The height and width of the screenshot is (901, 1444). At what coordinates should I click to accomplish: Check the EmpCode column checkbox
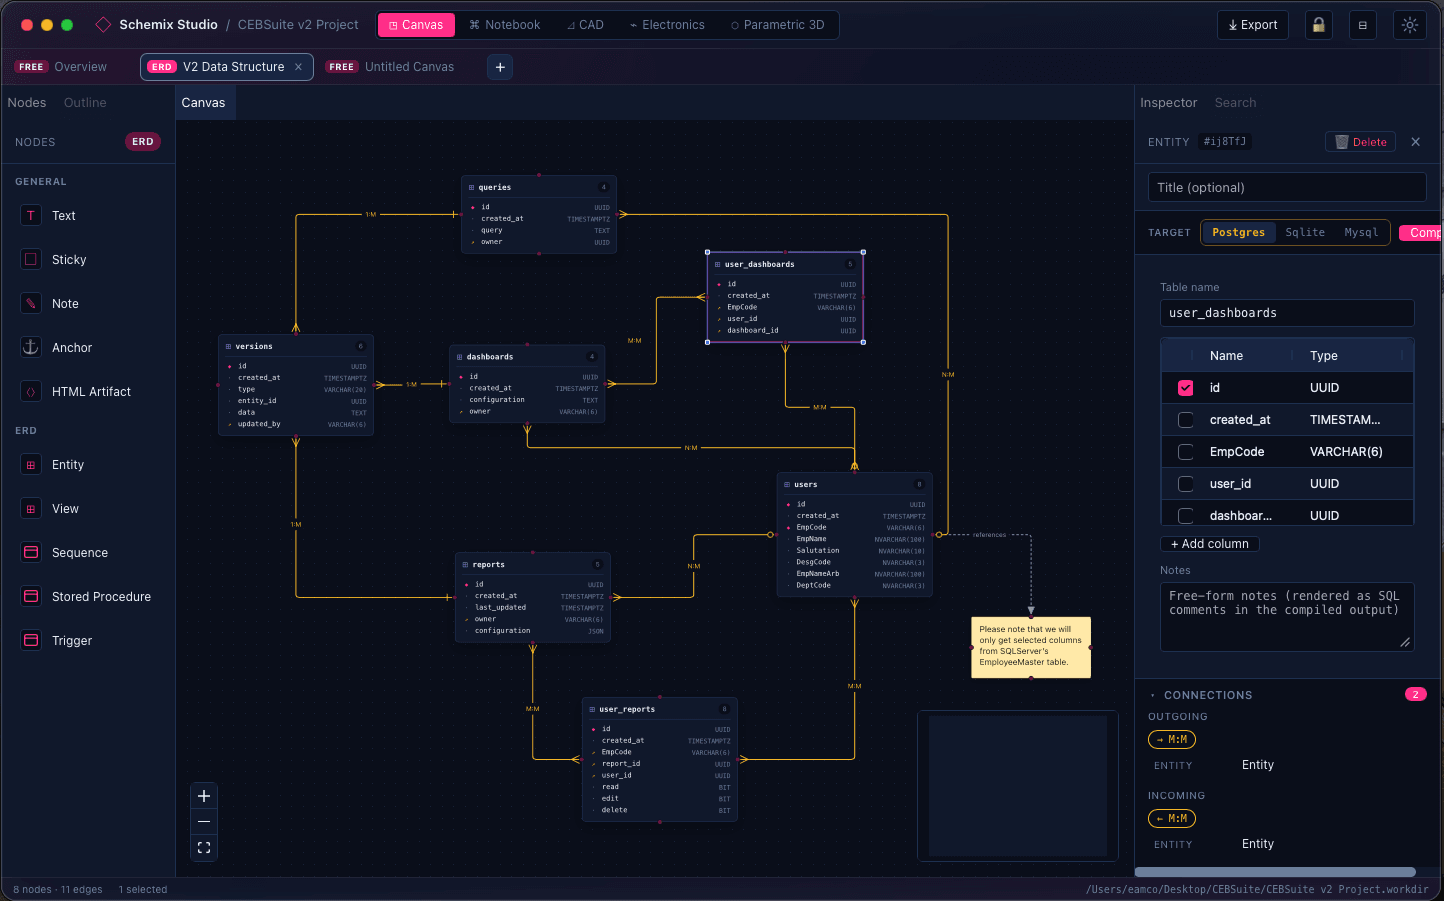pyautogui.click(x=1186, y=452)
